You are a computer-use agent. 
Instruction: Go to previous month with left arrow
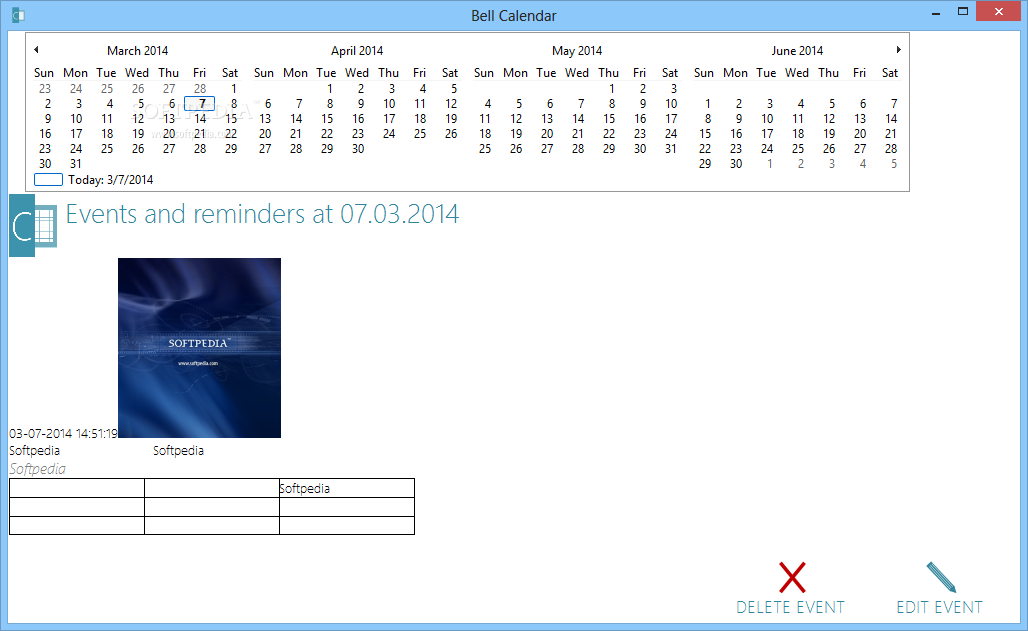pyautogui.click(x=36, y=50)
